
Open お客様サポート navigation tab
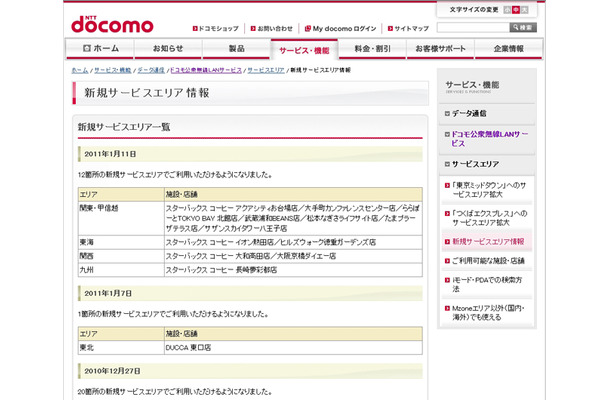440,49
